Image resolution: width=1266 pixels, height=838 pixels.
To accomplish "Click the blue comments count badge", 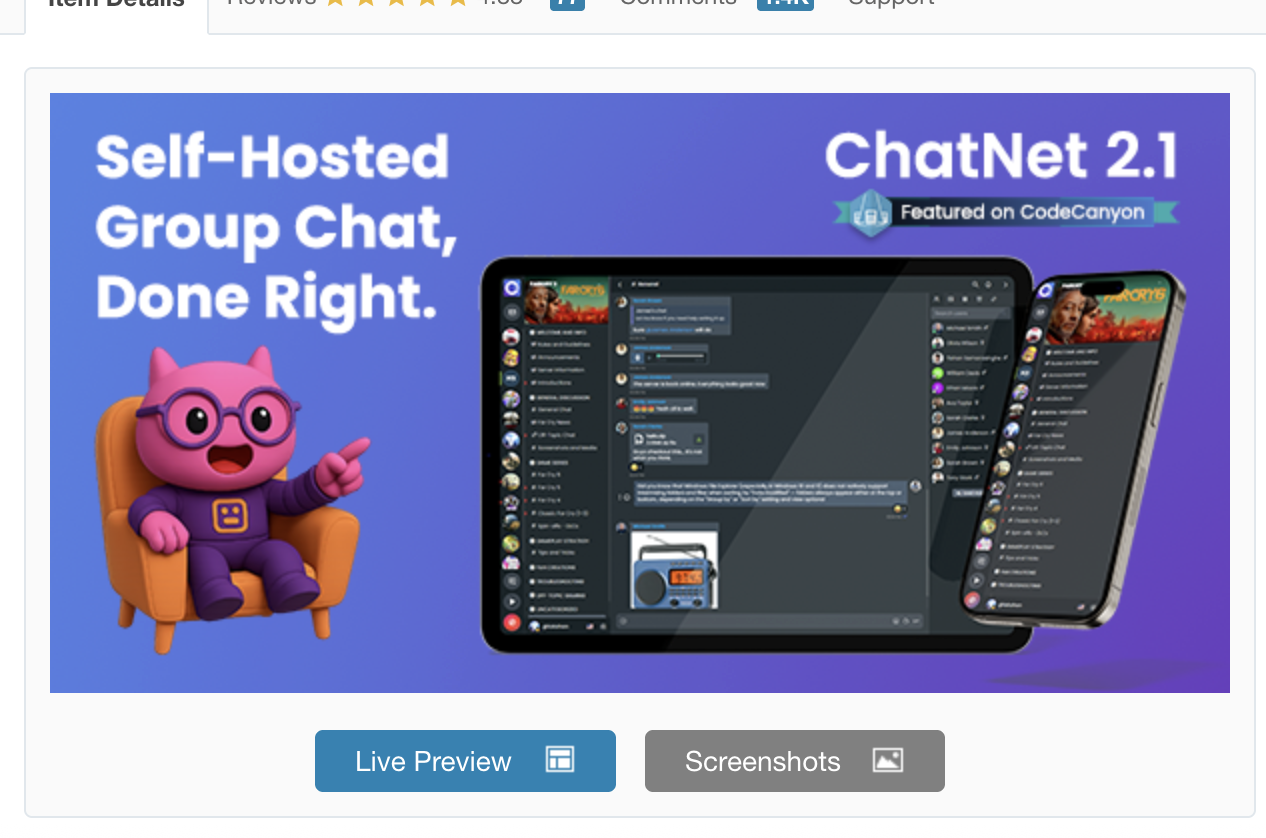I will (785, 3).
